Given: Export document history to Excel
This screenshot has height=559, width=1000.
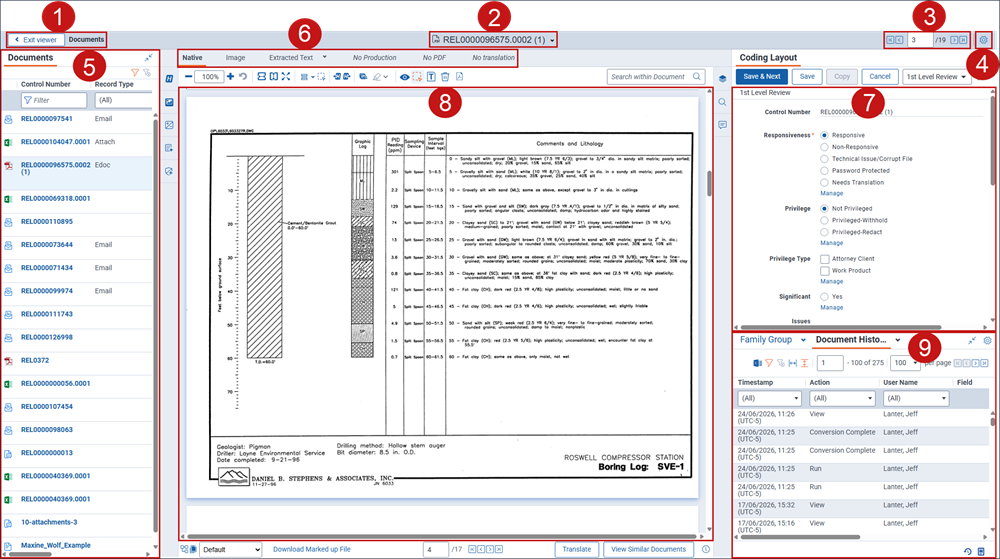Looking at the screenshot, I should pos(757,363).
